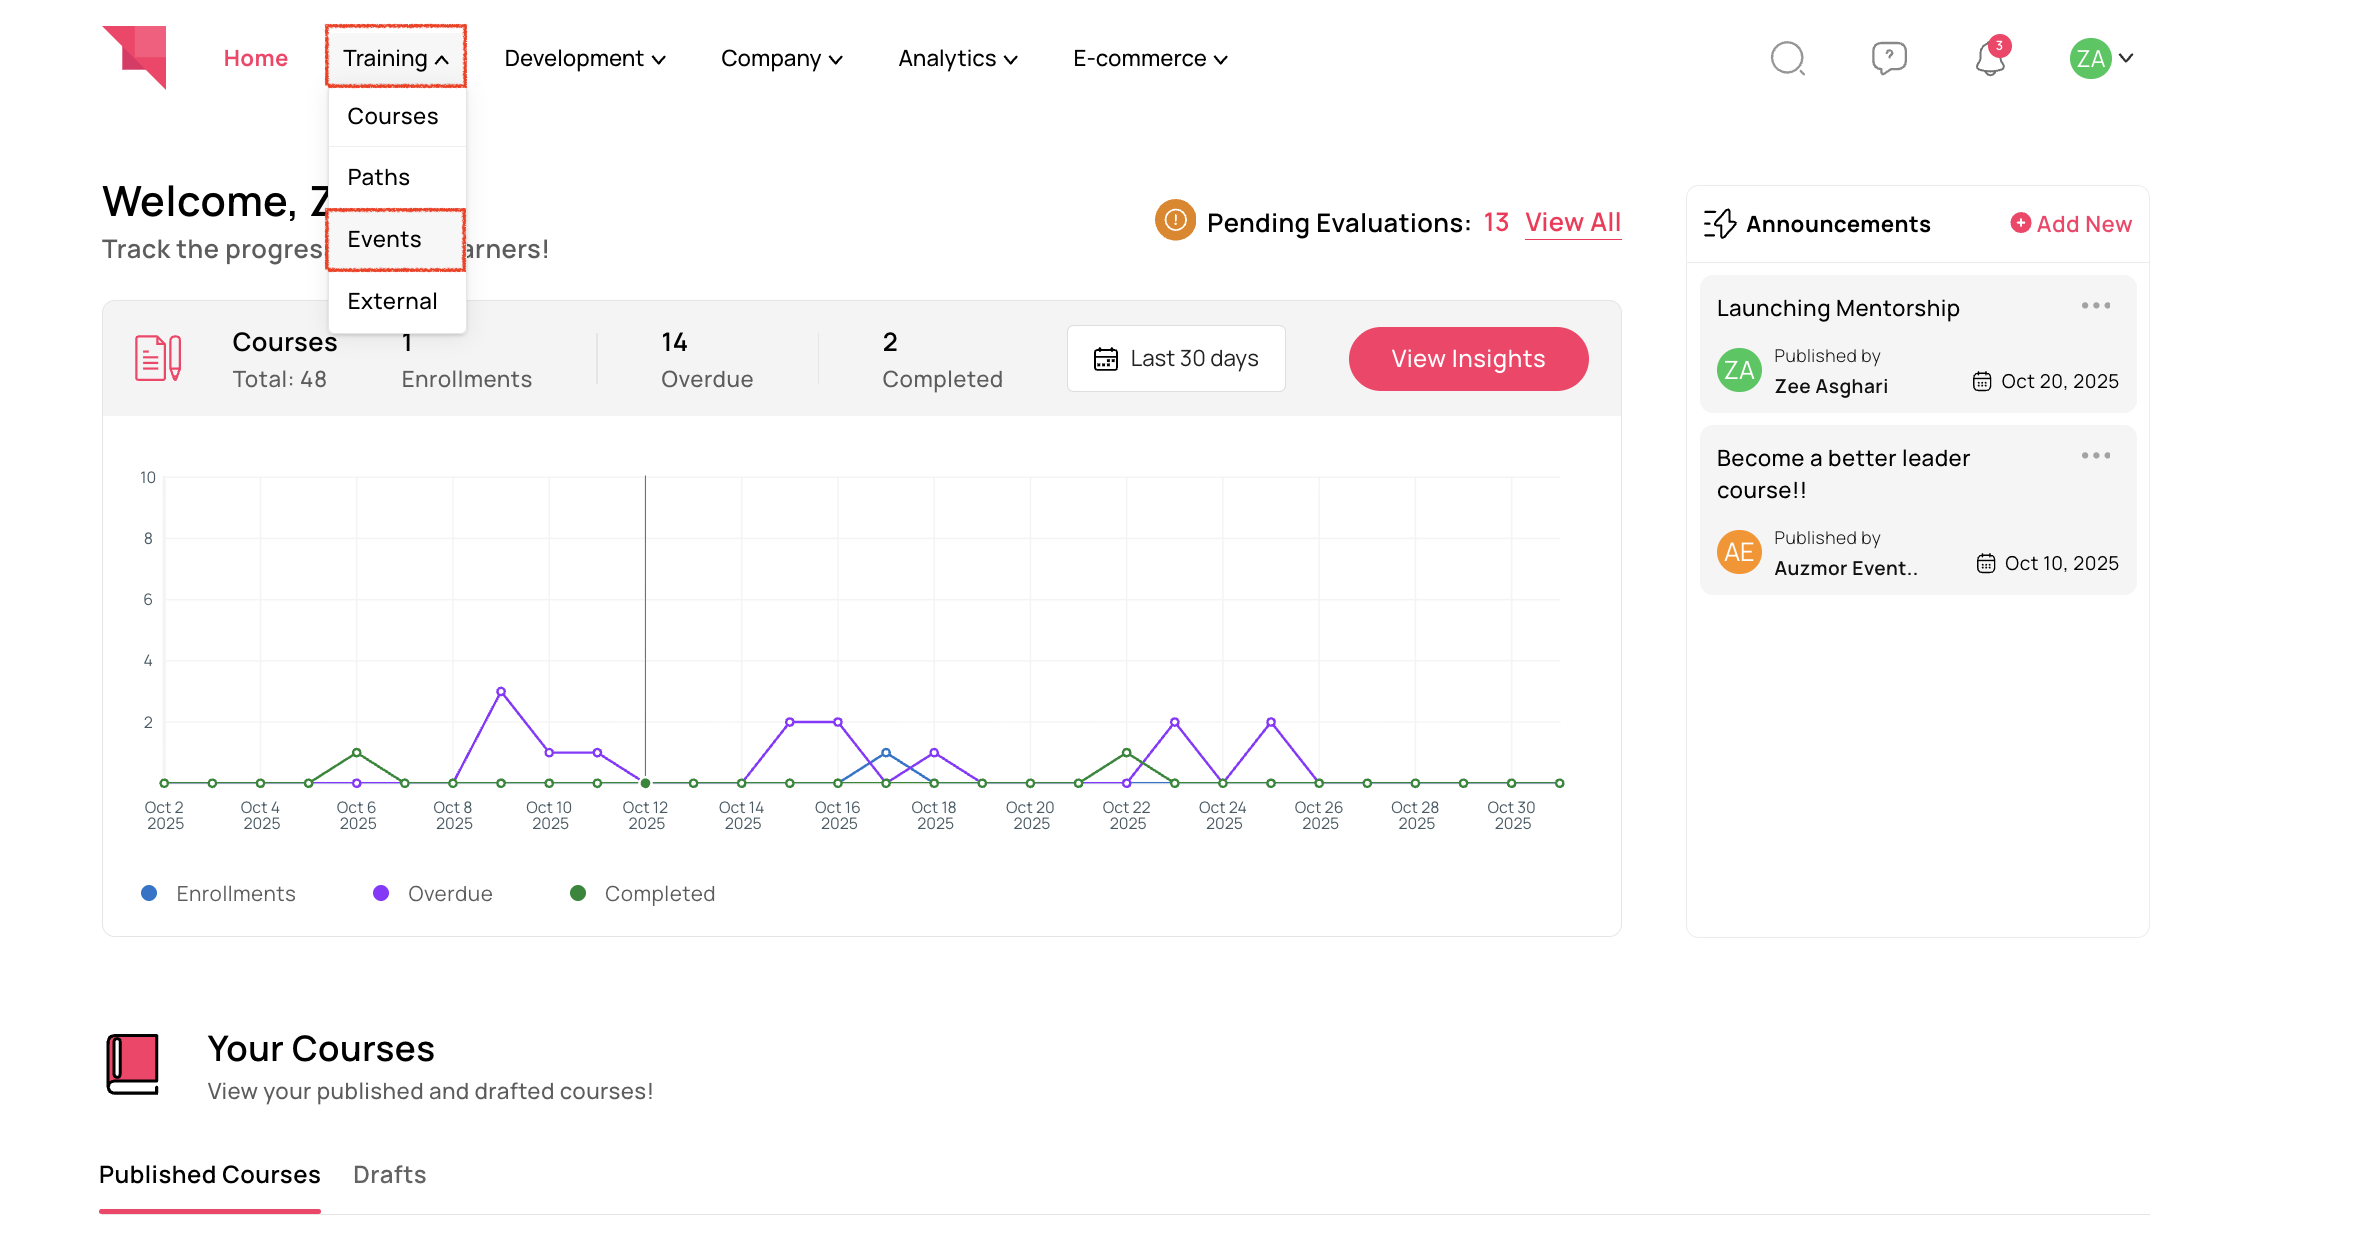Image resolution: width=2374 pixels, height=1258 pixels.
Task: Click View All pending evaluations link
Action: pyautogui.click(x=1572, y=223)
